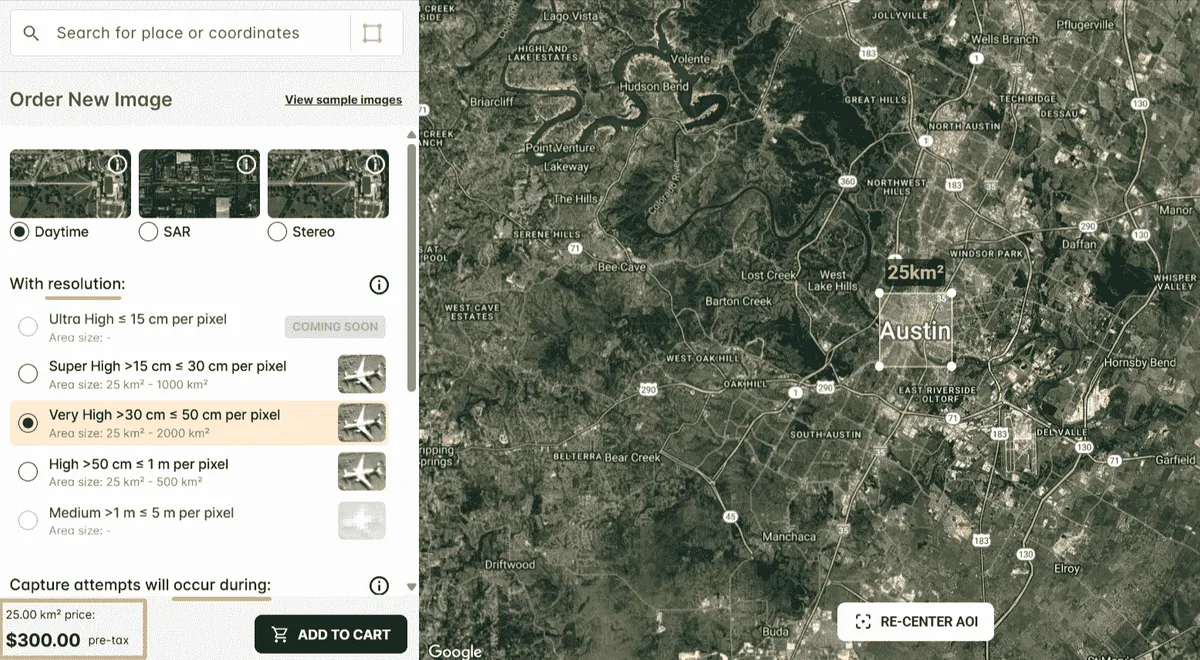This screenshot has height=660, width=1200.
Task: Preview Super High resolution airplane sample
Action: [x=362, y=374]
